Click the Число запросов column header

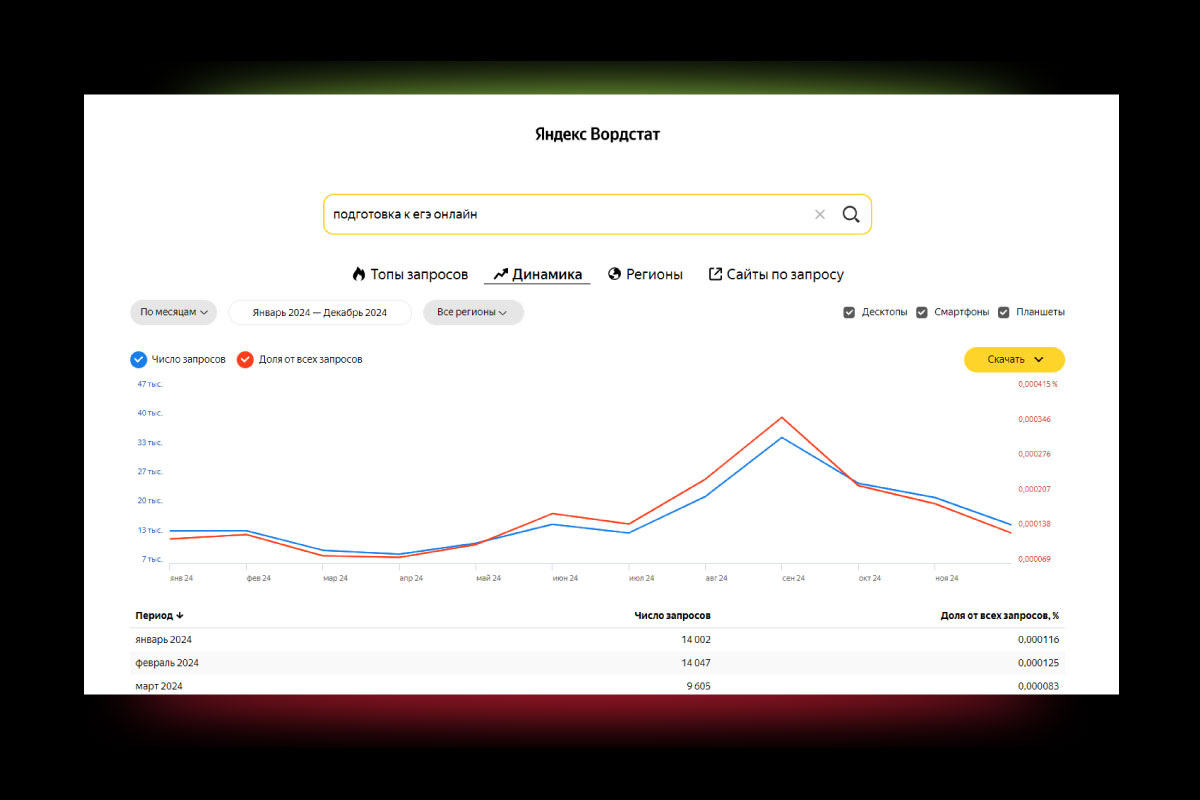tap(673, 616)
